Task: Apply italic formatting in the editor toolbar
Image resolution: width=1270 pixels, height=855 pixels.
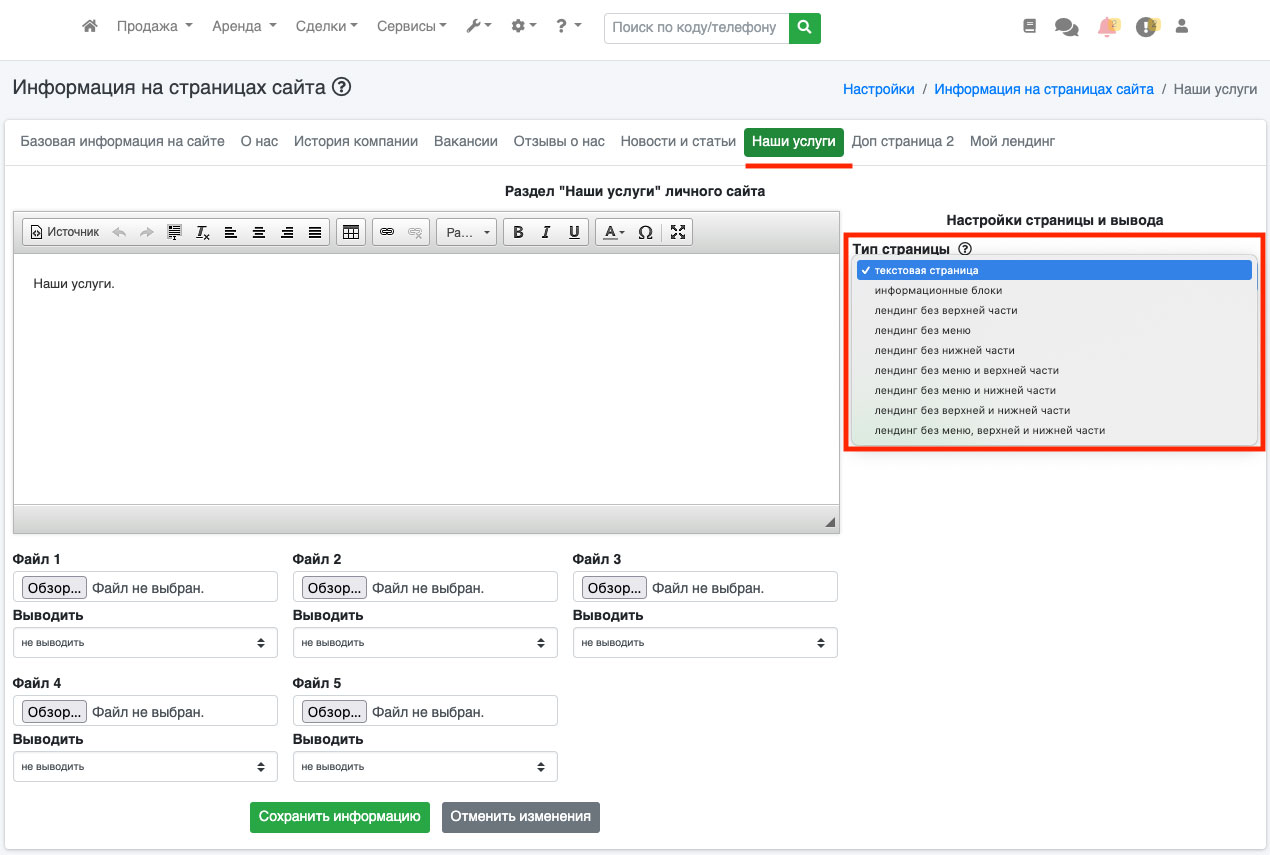Action: coord(546,232)
